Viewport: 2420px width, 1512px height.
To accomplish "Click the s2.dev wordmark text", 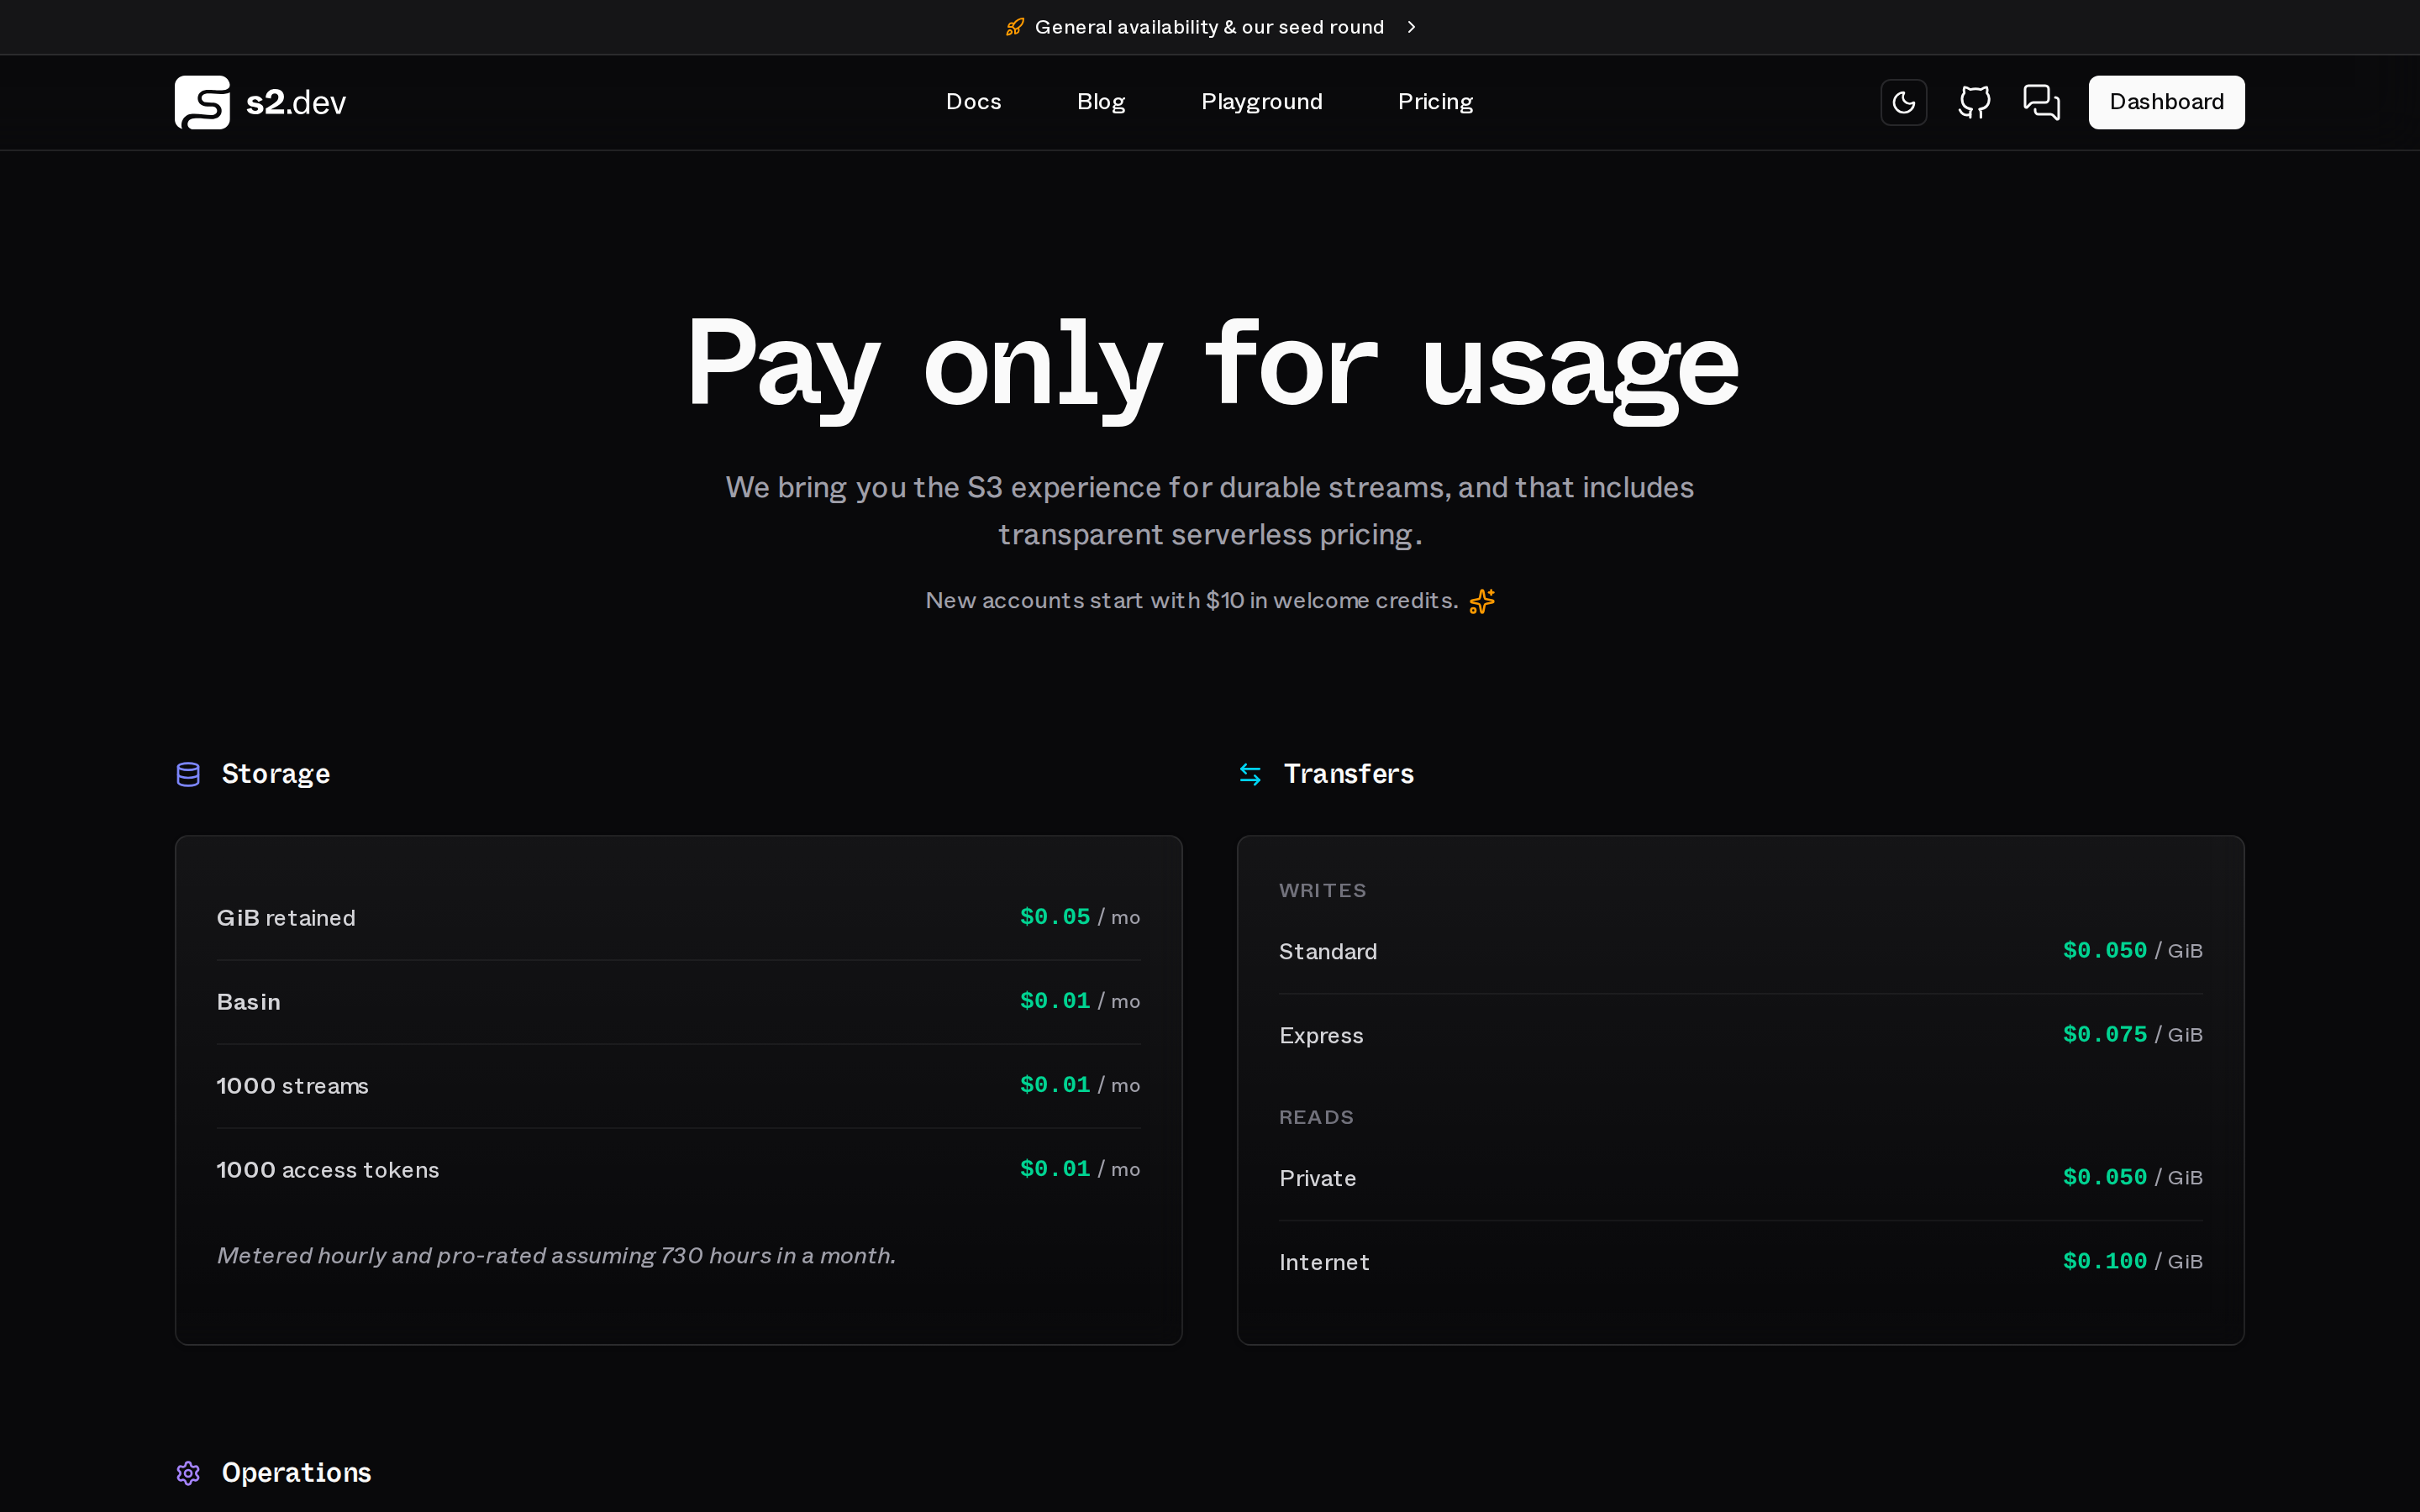I will click(x=296, y=102).
